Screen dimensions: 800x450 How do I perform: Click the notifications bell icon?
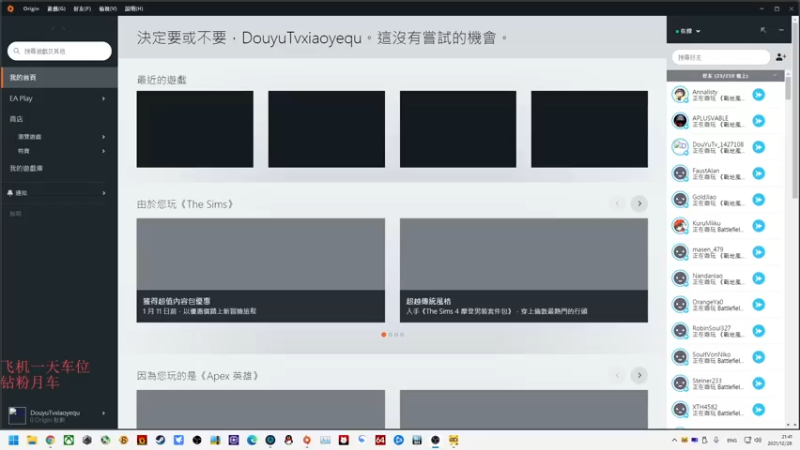tap(10, 193)
